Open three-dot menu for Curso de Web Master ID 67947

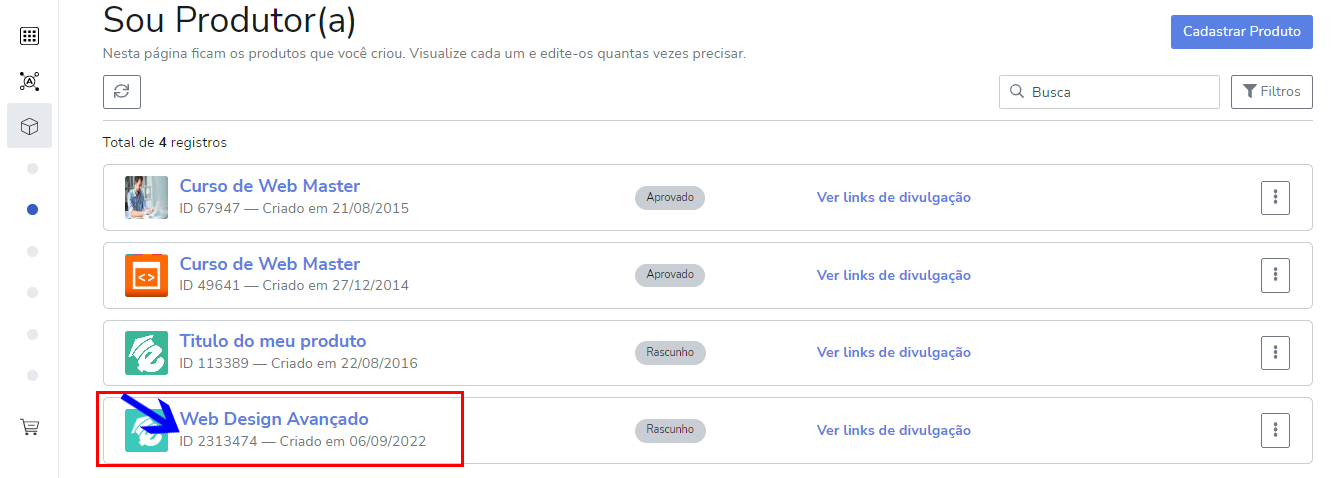coord(1275,197)
